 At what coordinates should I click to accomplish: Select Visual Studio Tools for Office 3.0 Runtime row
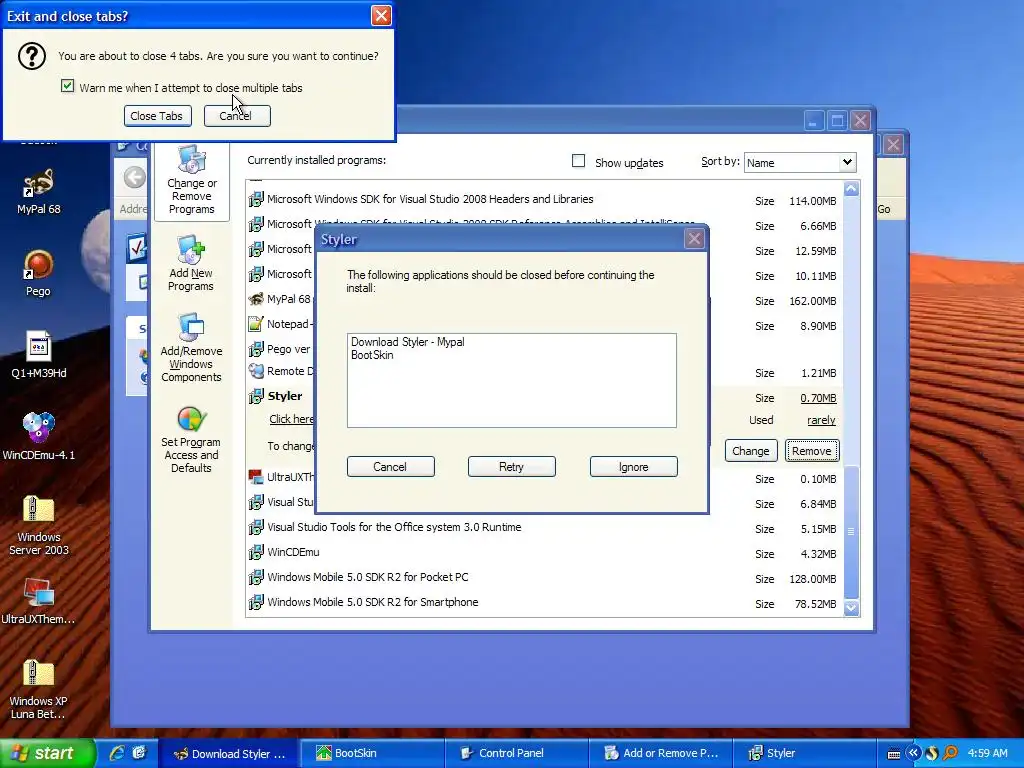pos(544,528)
